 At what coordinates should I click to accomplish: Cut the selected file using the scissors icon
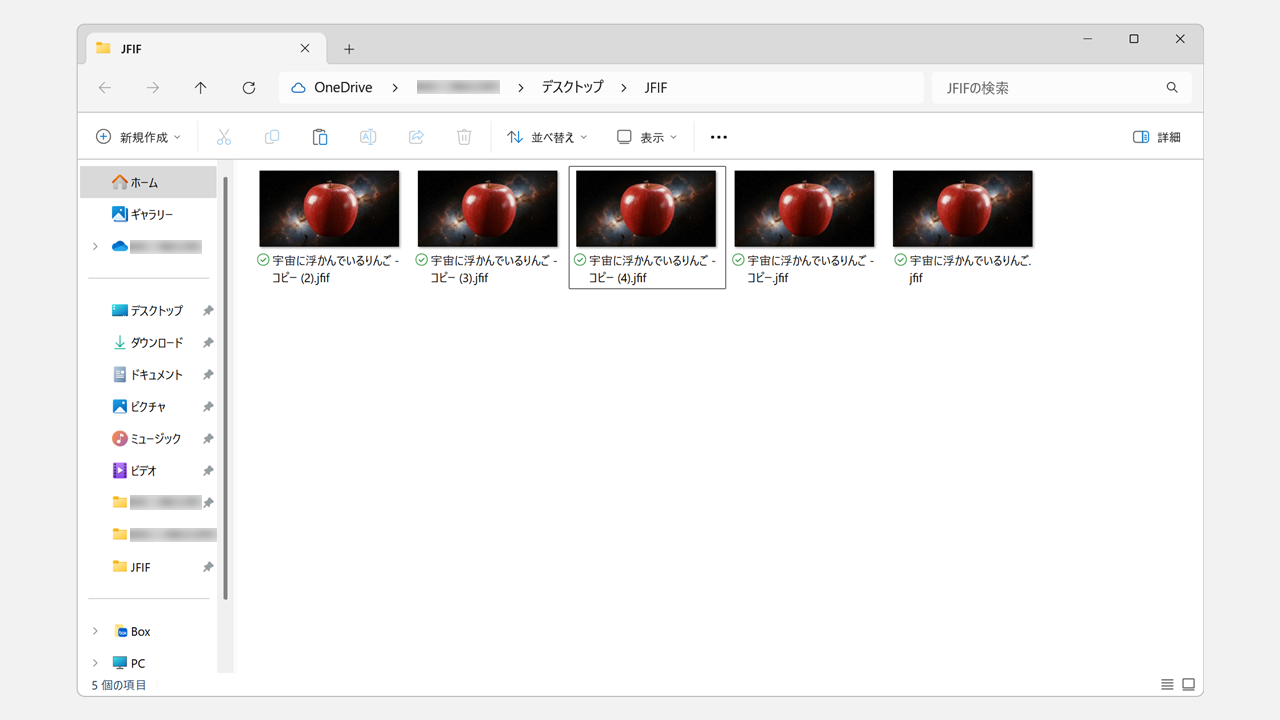pyautogui.click(x=224, y=136)
